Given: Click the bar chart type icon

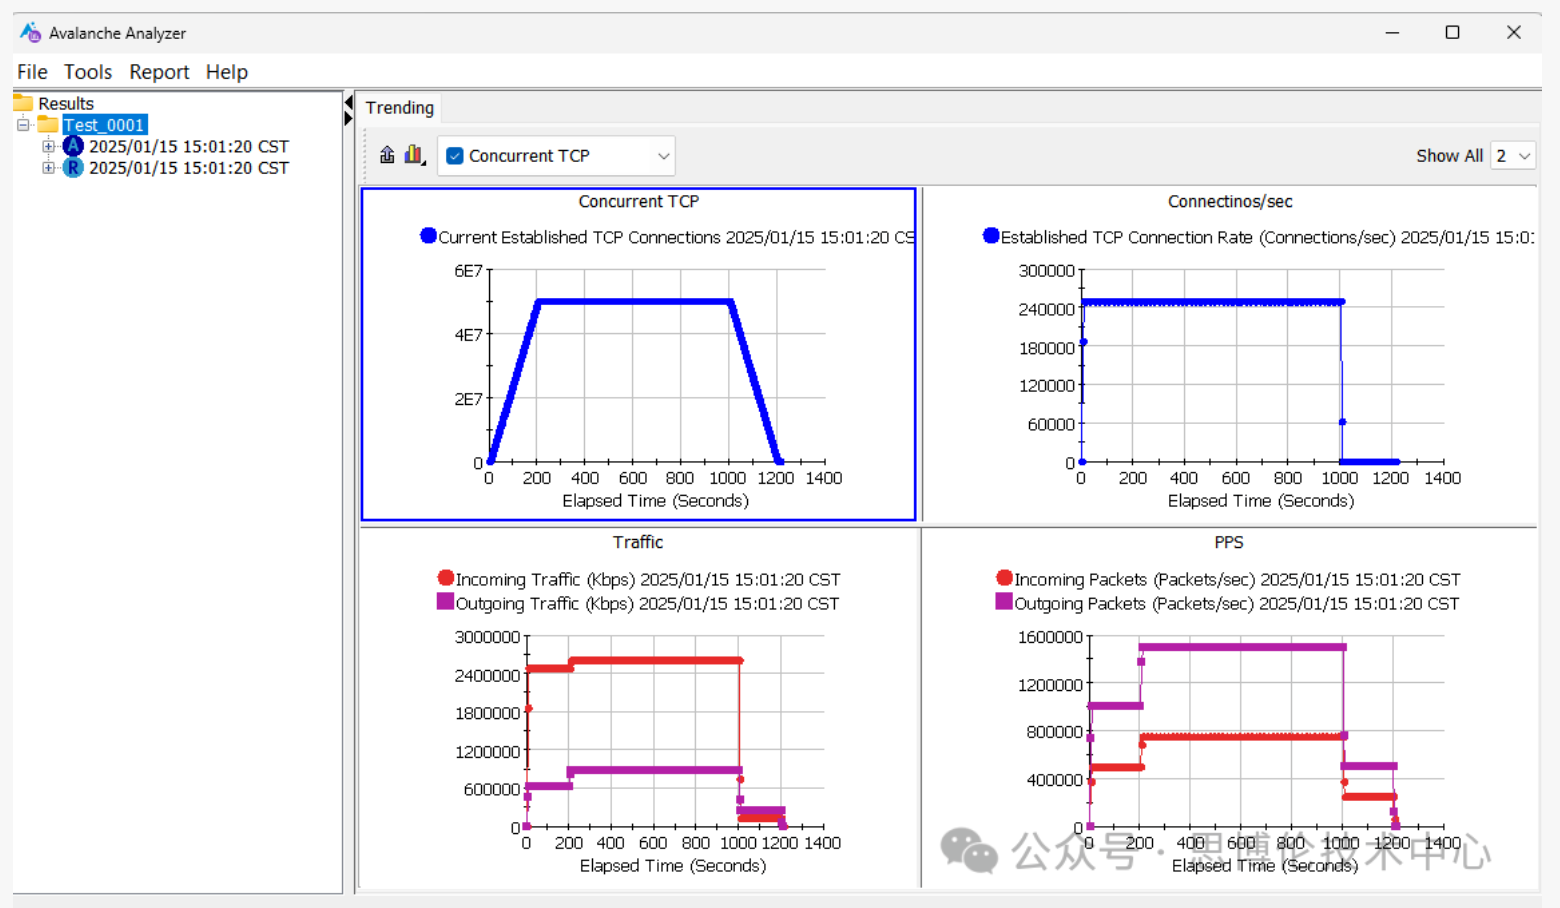Looking at the screenshot, I should point(414,155).
